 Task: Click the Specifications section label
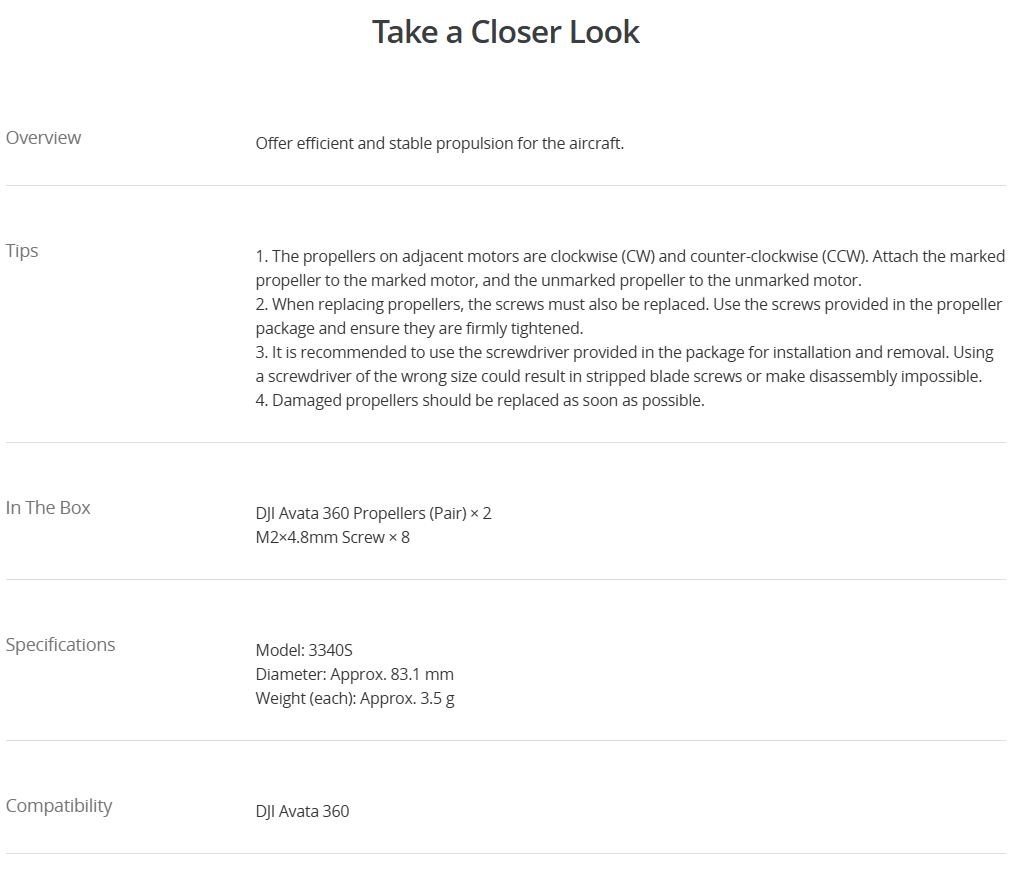pos(60,645)
